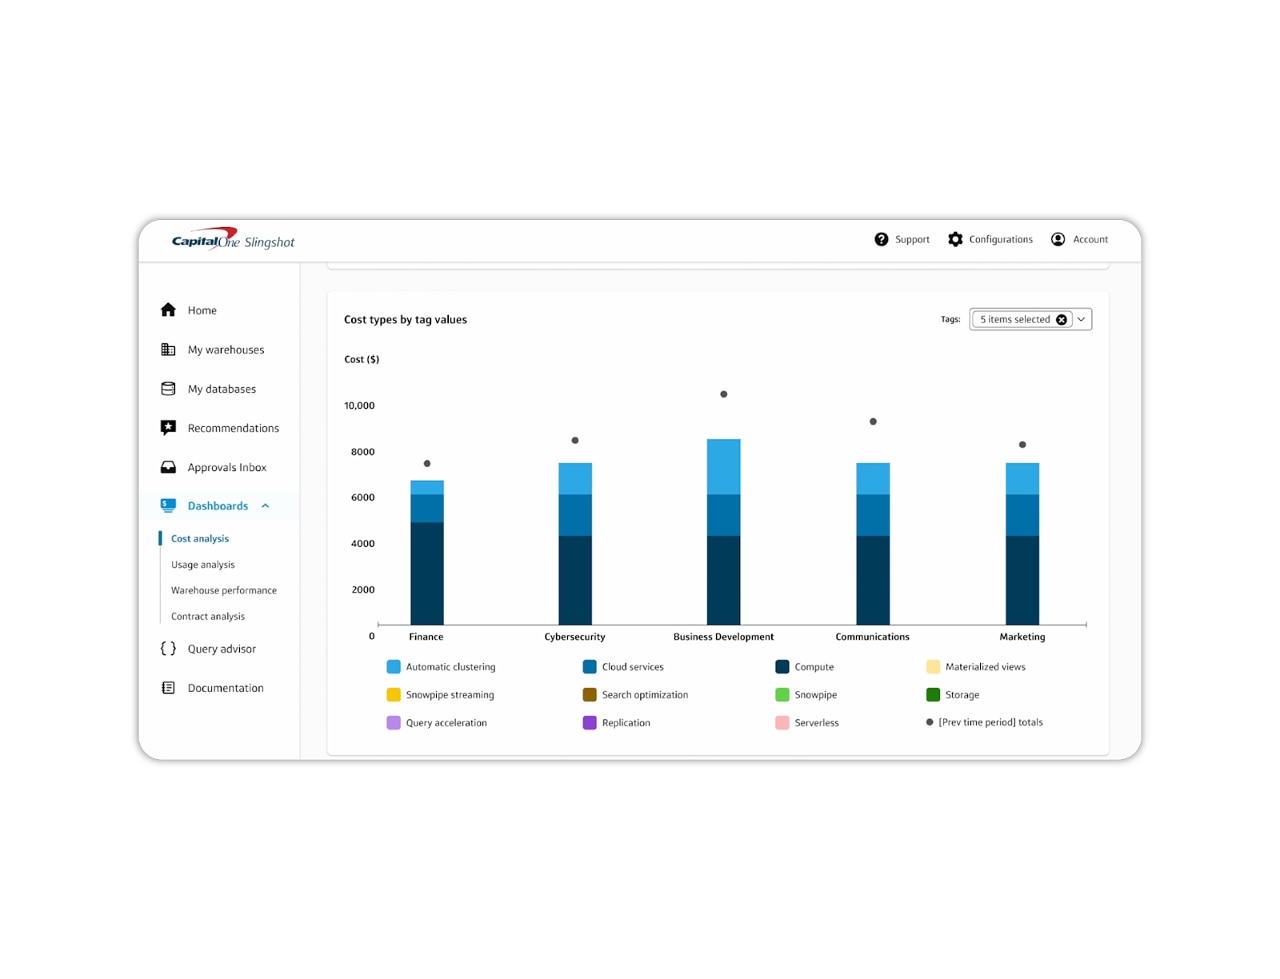1280x979 pixels.
Task: Open the Tags items selected dropdown
Action: [1080, 318]
